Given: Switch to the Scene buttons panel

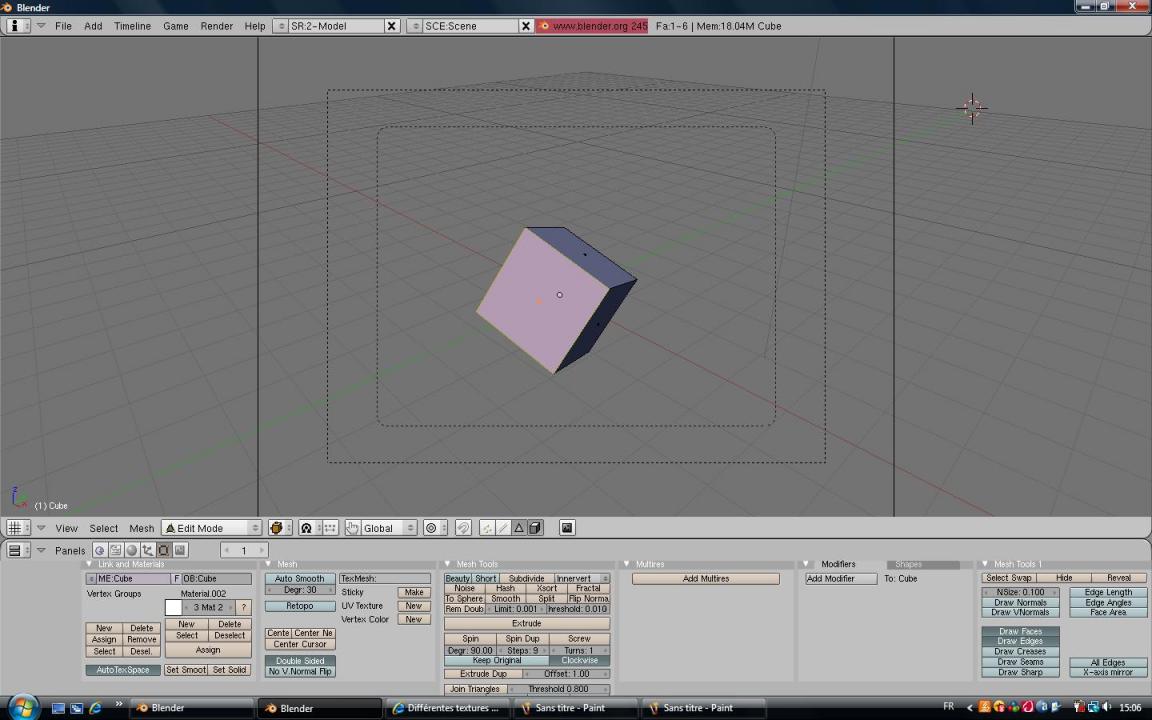Looking at the screenshot, I should 179,550.
